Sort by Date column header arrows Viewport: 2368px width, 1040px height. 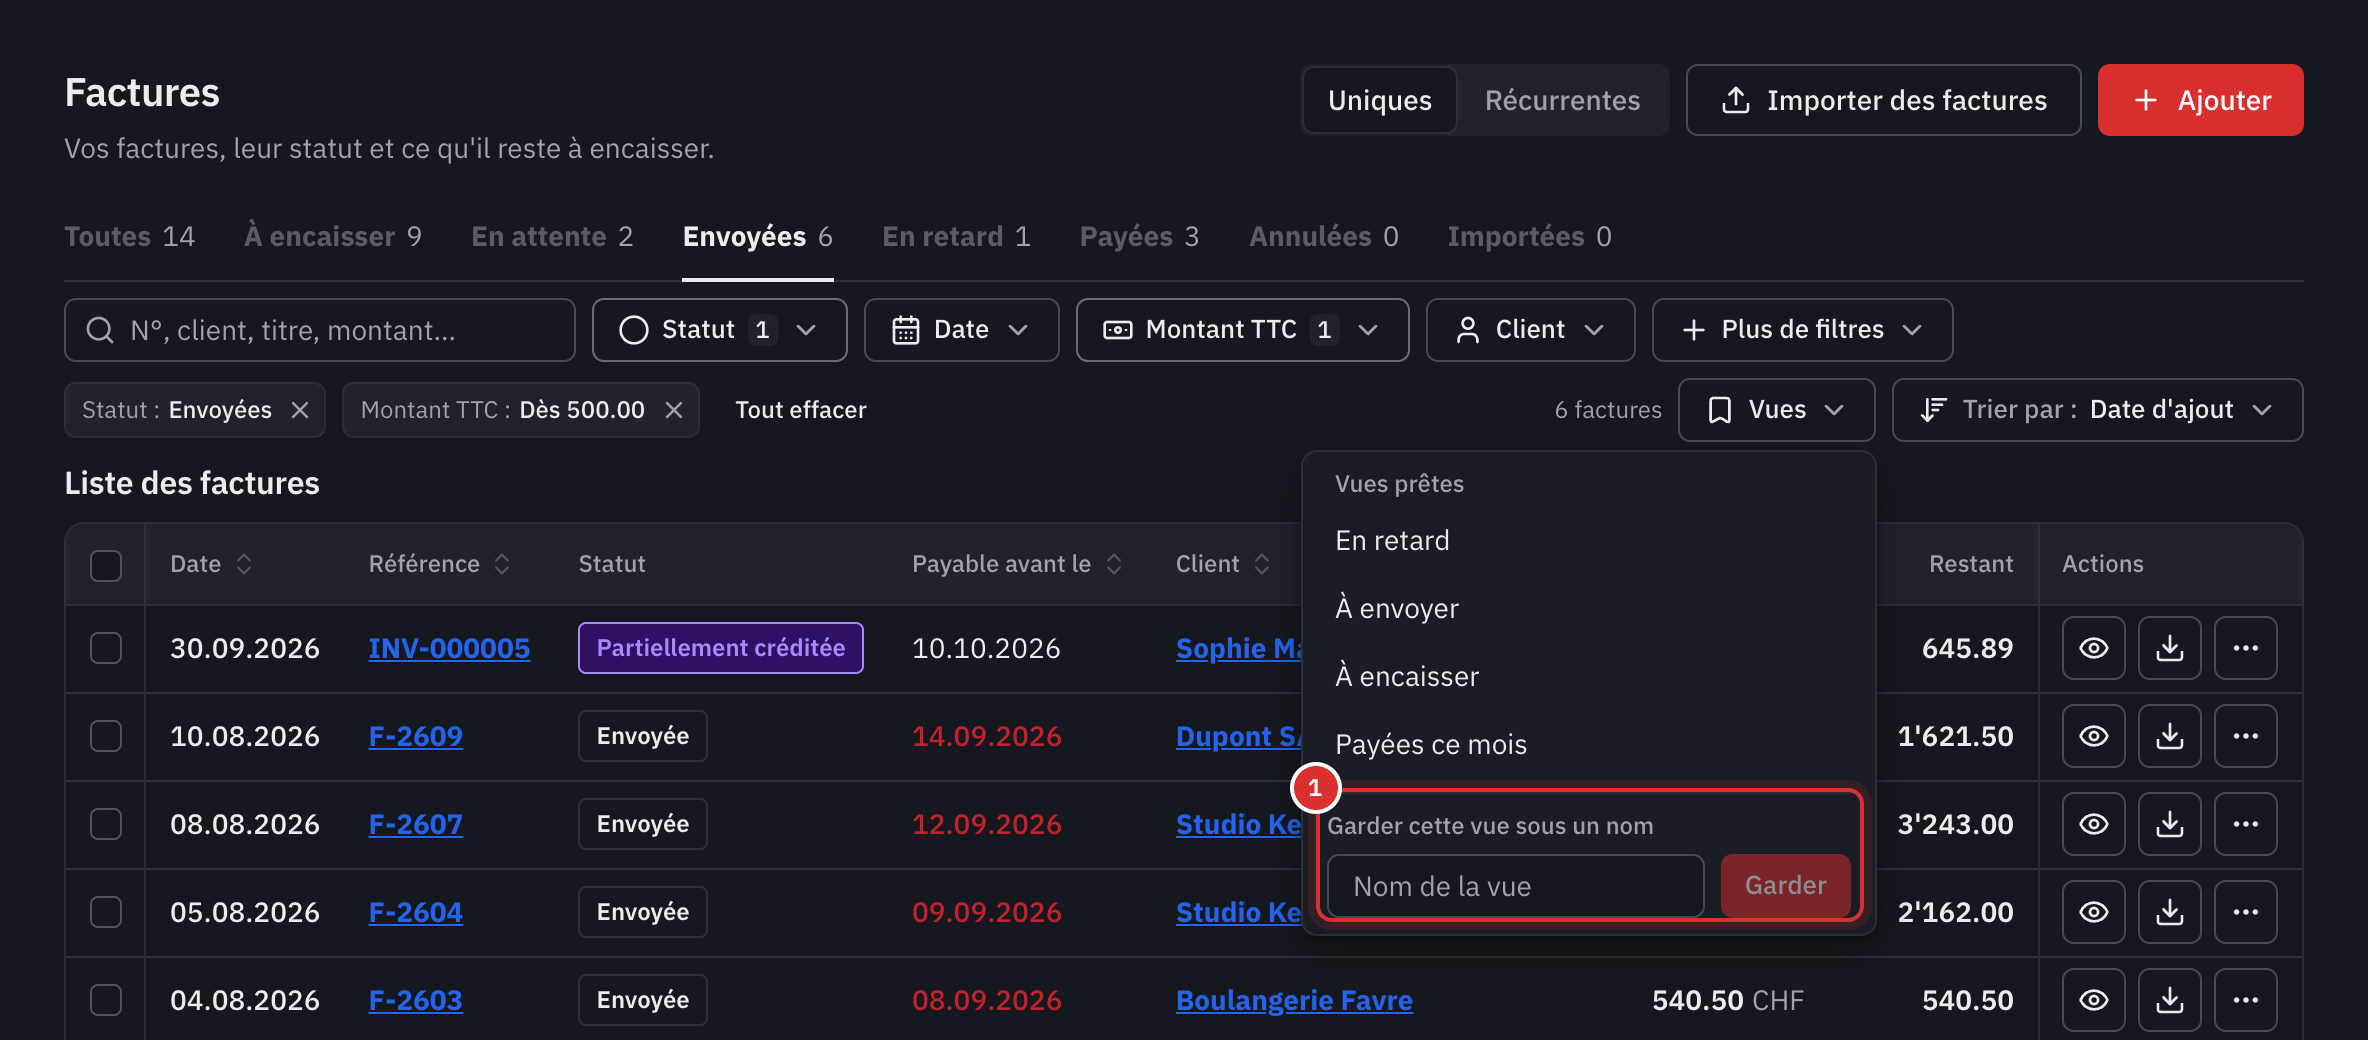pos(244,564)
